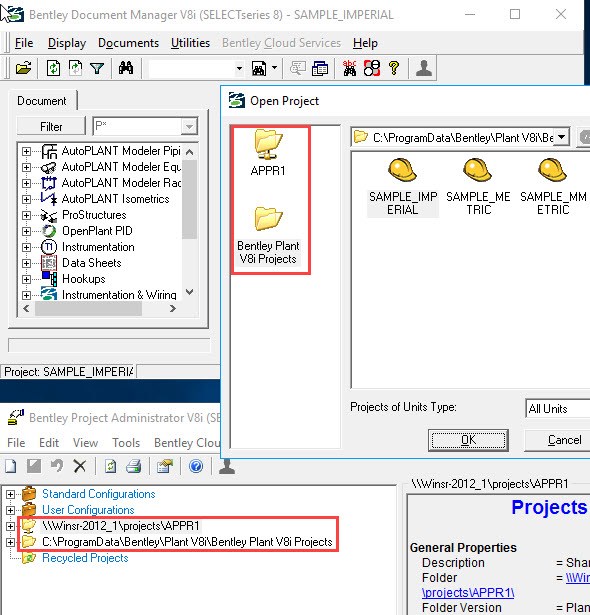590x615 pixels.
Task: Open the arrow next to the save-search binoculars icon
Action: click(x=275, y=68)
